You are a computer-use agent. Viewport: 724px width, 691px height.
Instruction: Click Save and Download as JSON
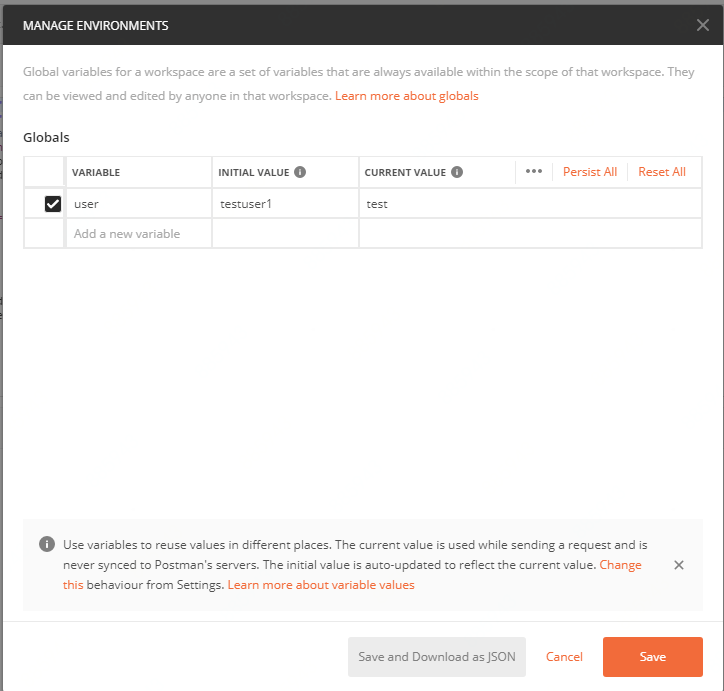click(437, 657)
